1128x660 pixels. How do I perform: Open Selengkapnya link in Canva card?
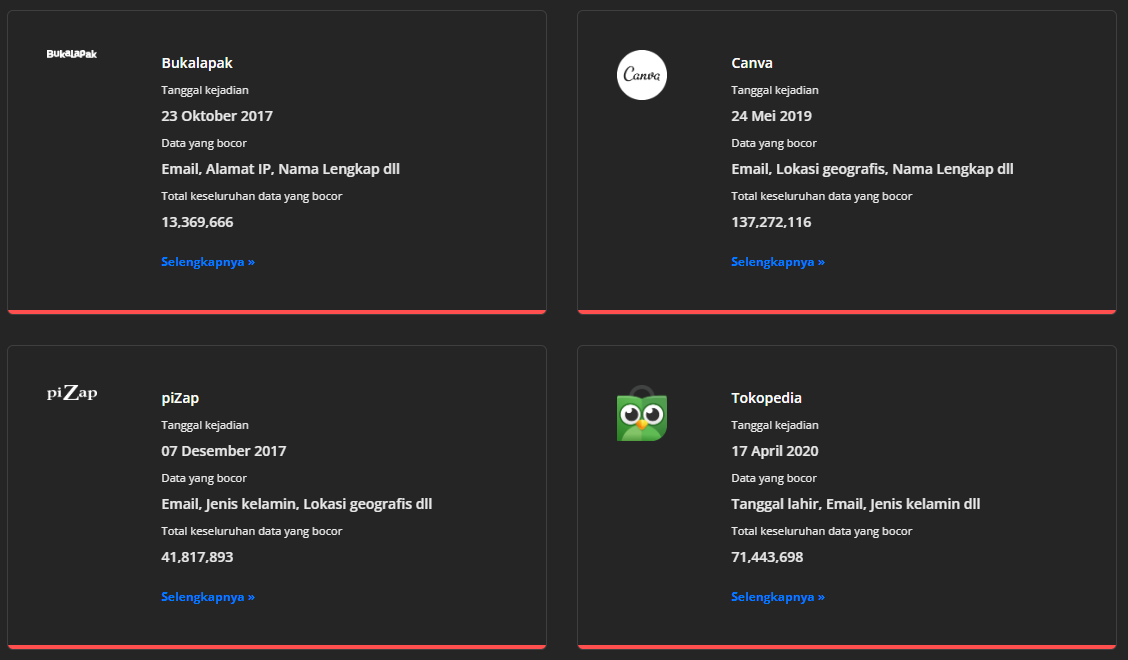(778, 262)
